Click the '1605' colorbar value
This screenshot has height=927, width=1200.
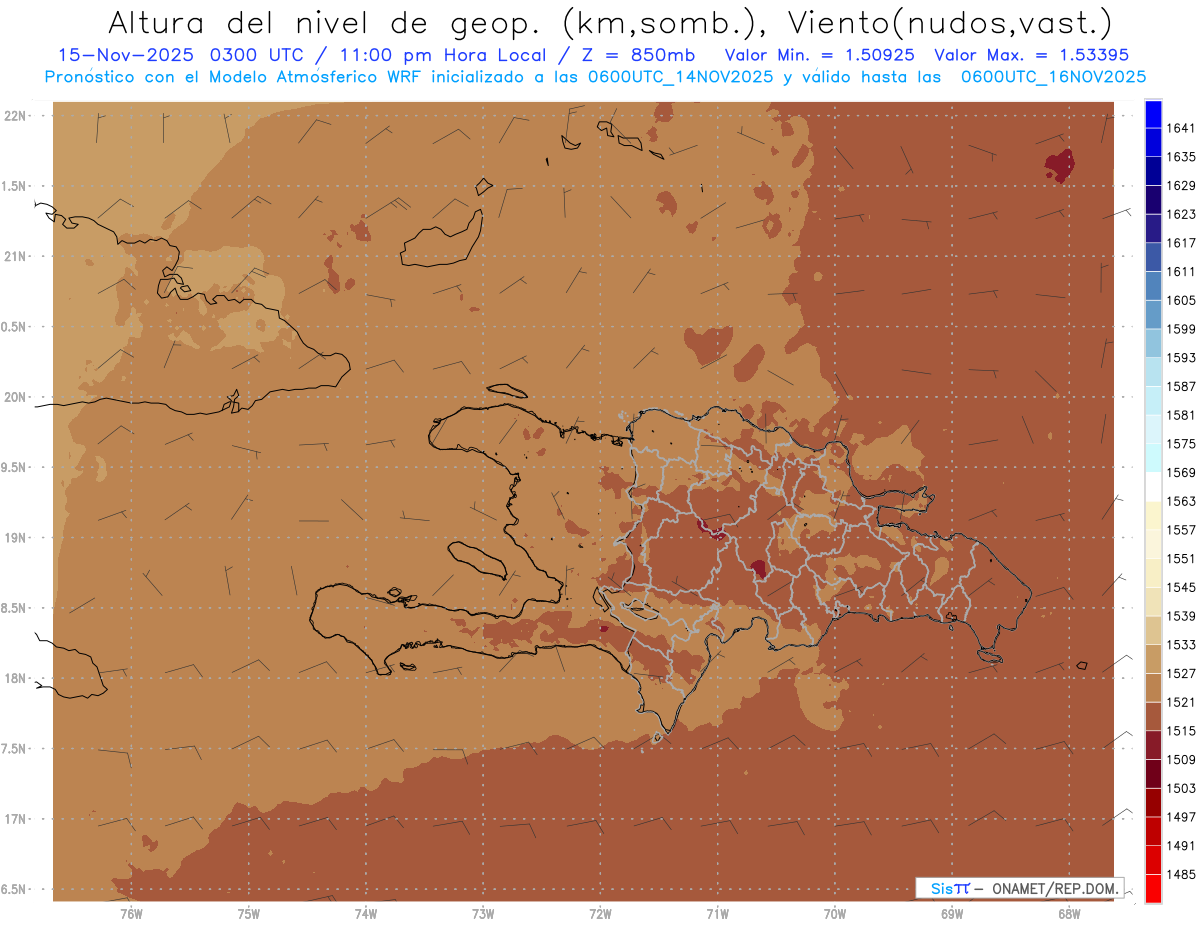1181,300
